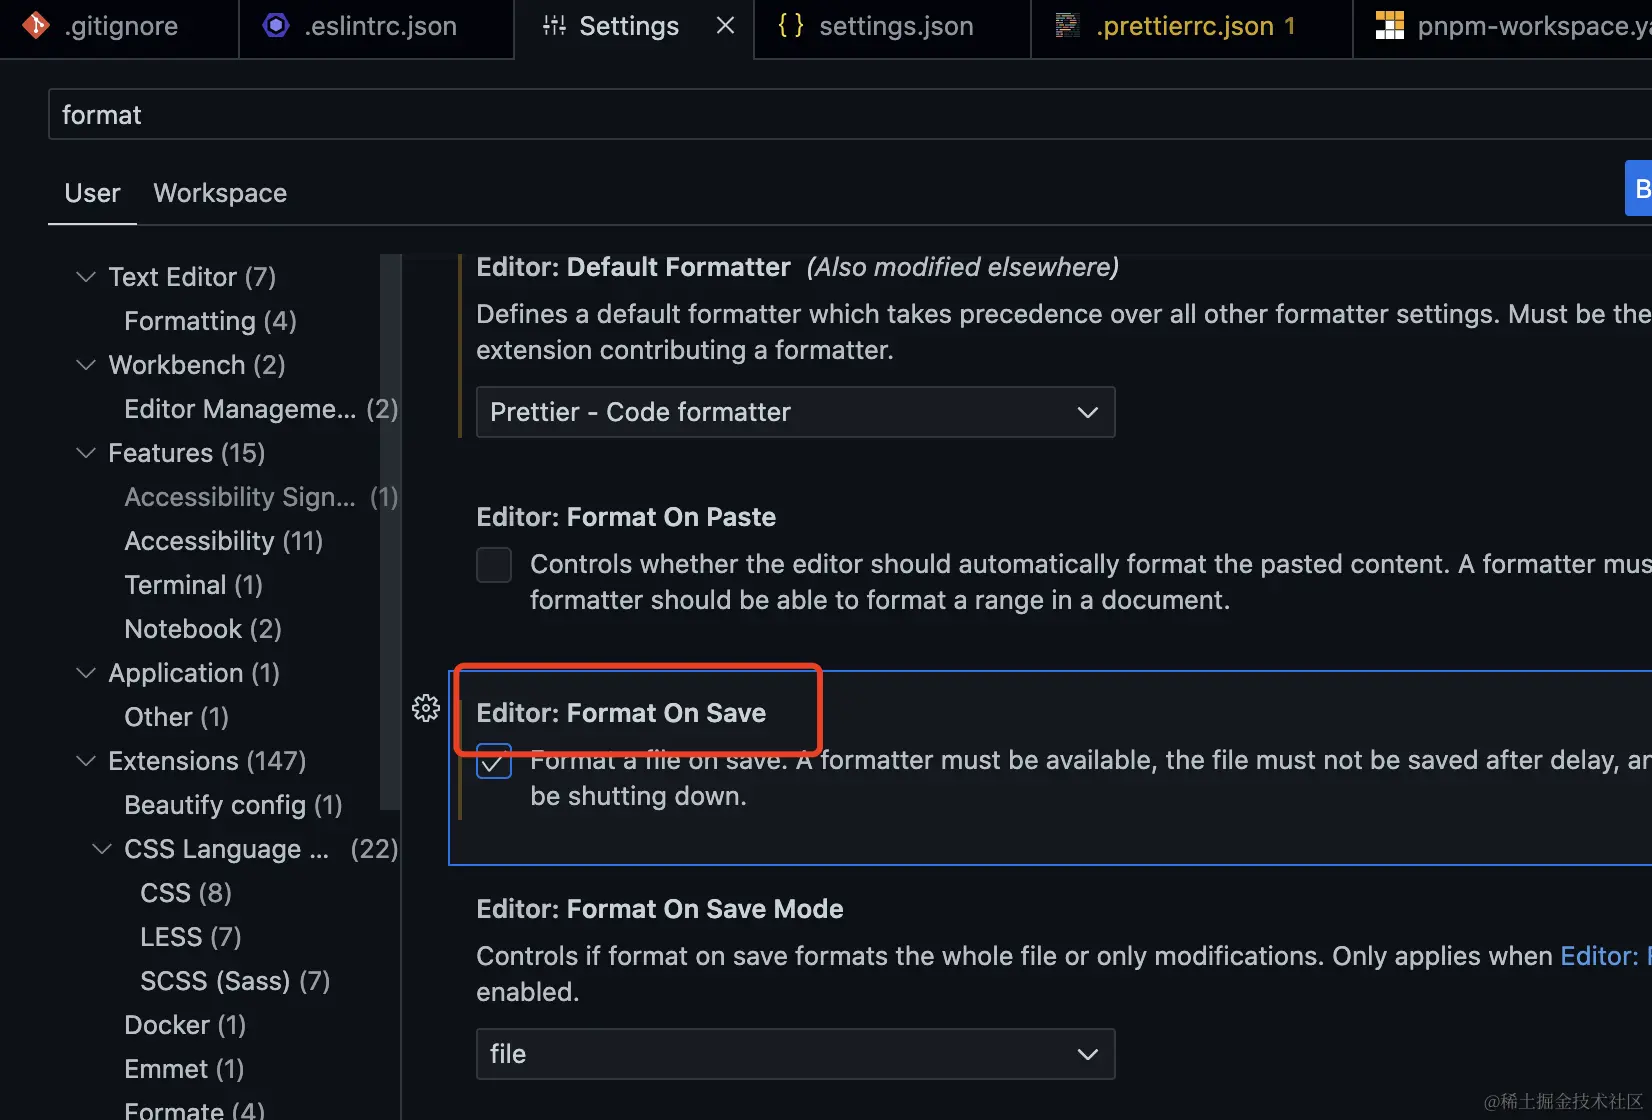Click the Prettier icon on .prettierrc.json tab
1652x1120 pixels.
1068,25
